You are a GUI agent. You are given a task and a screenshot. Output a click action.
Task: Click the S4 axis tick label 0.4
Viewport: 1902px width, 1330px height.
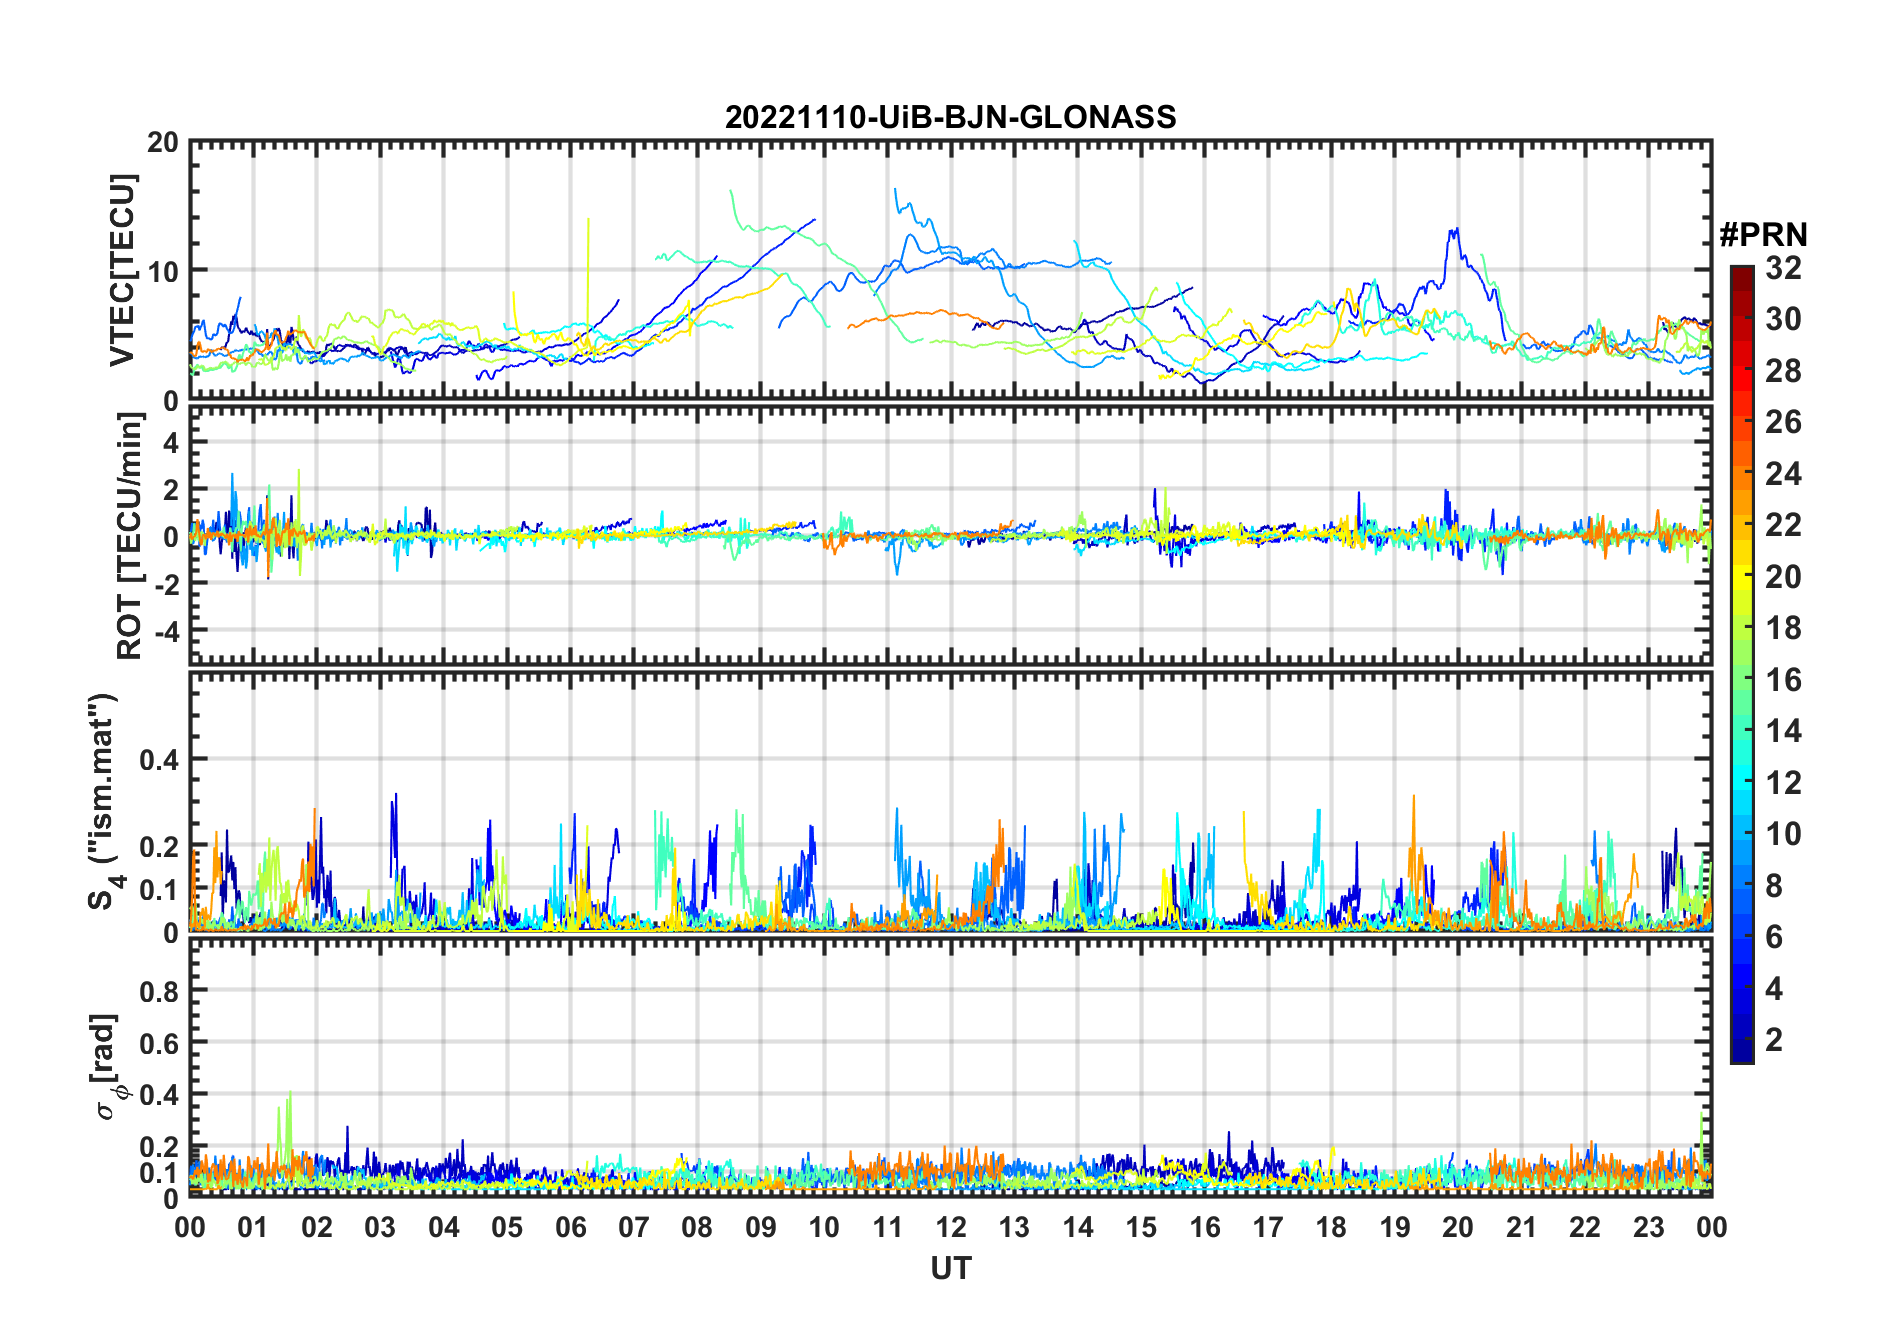point(159,760)
